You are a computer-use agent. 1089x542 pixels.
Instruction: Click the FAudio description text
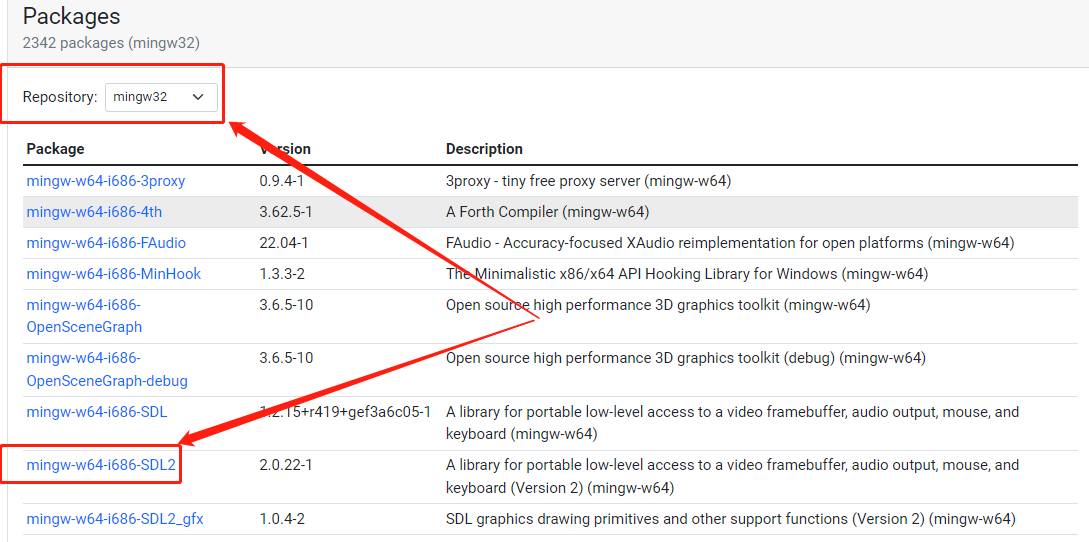pos(687,243)
